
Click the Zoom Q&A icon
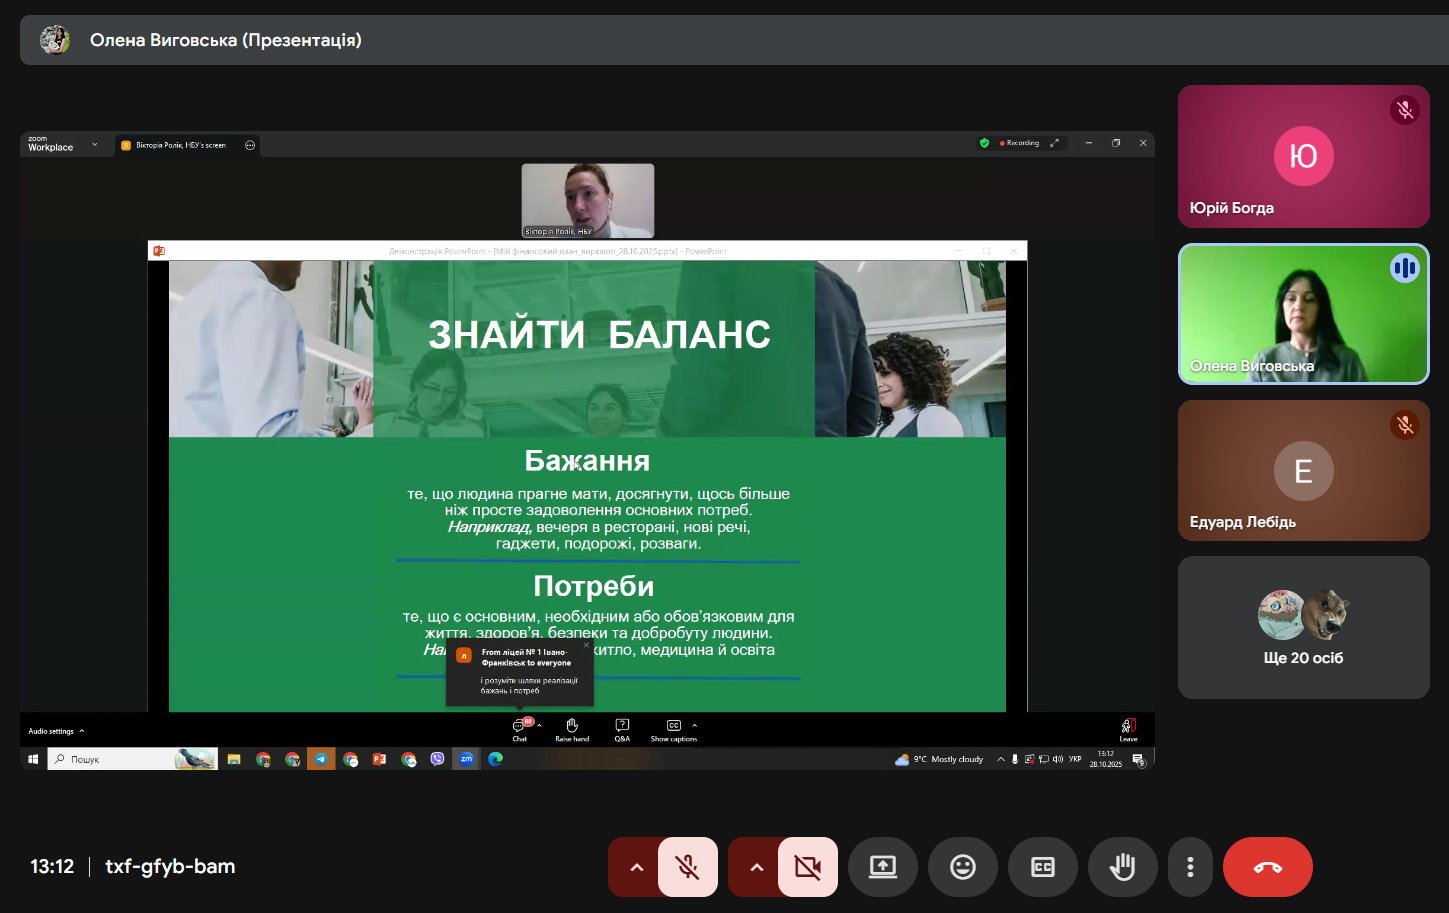(x=622, y=728)
